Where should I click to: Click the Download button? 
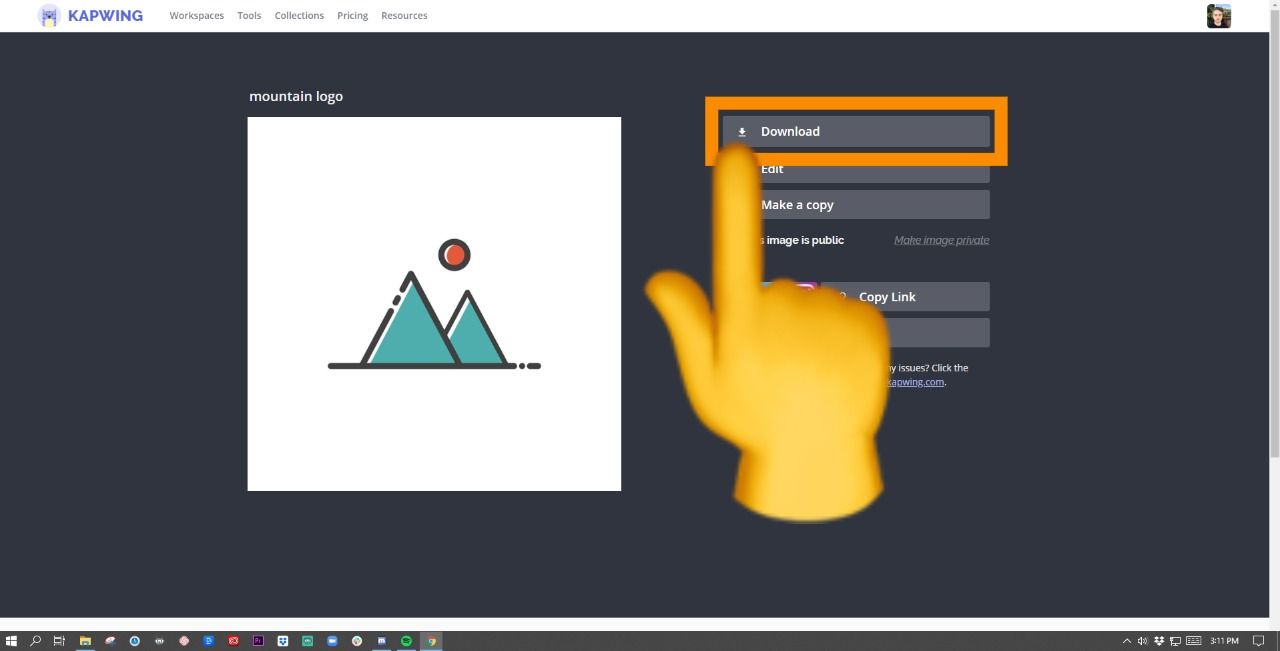(856, 131)
